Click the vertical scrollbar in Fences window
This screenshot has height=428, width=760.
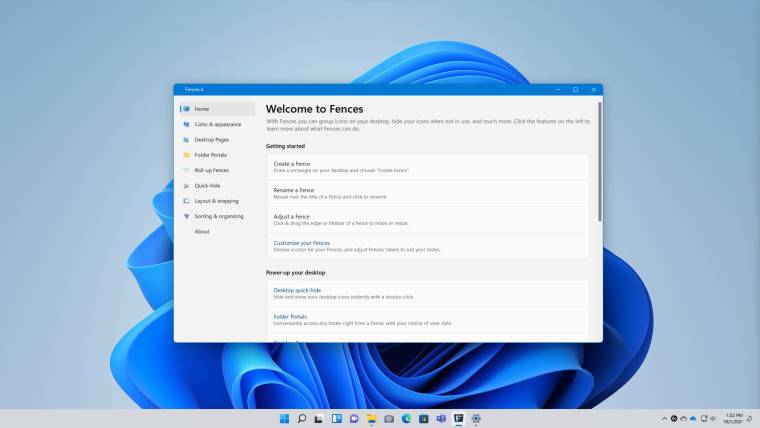pos(600,160)
